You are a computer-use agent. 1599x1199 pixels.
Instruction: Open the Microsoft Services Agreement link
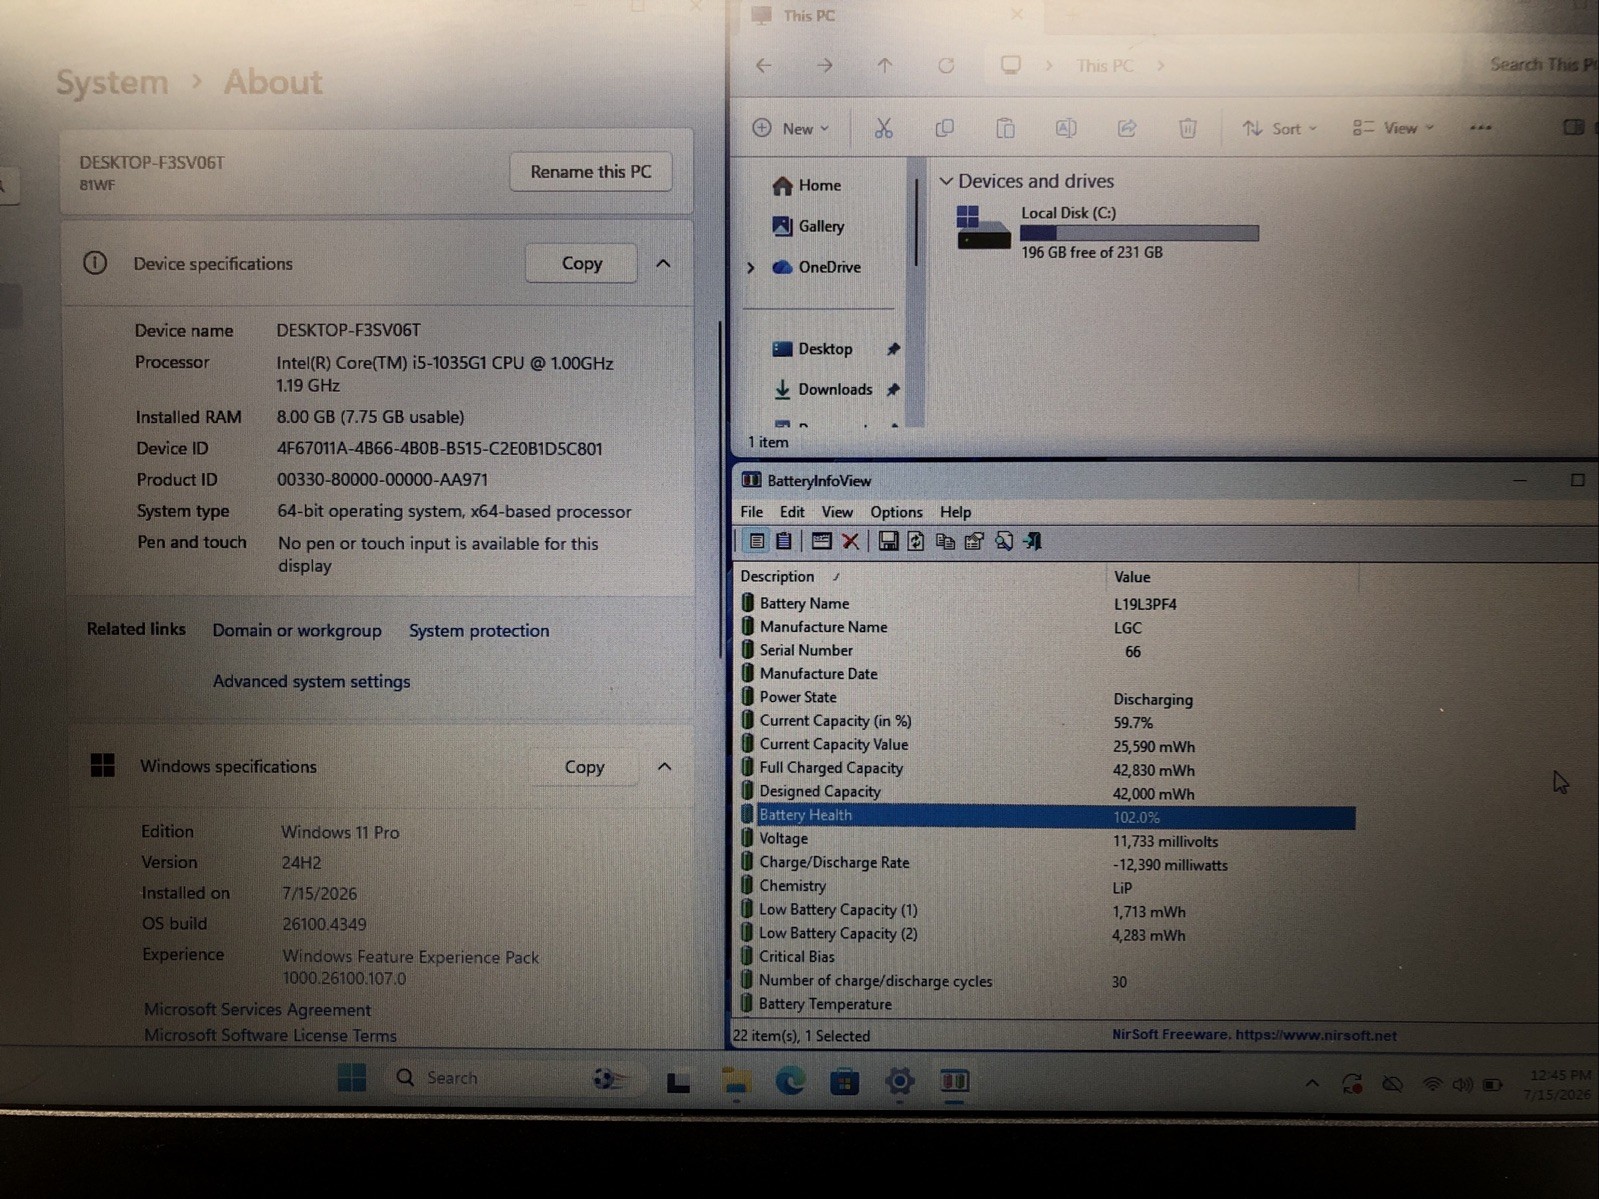tap(257, 1010)
